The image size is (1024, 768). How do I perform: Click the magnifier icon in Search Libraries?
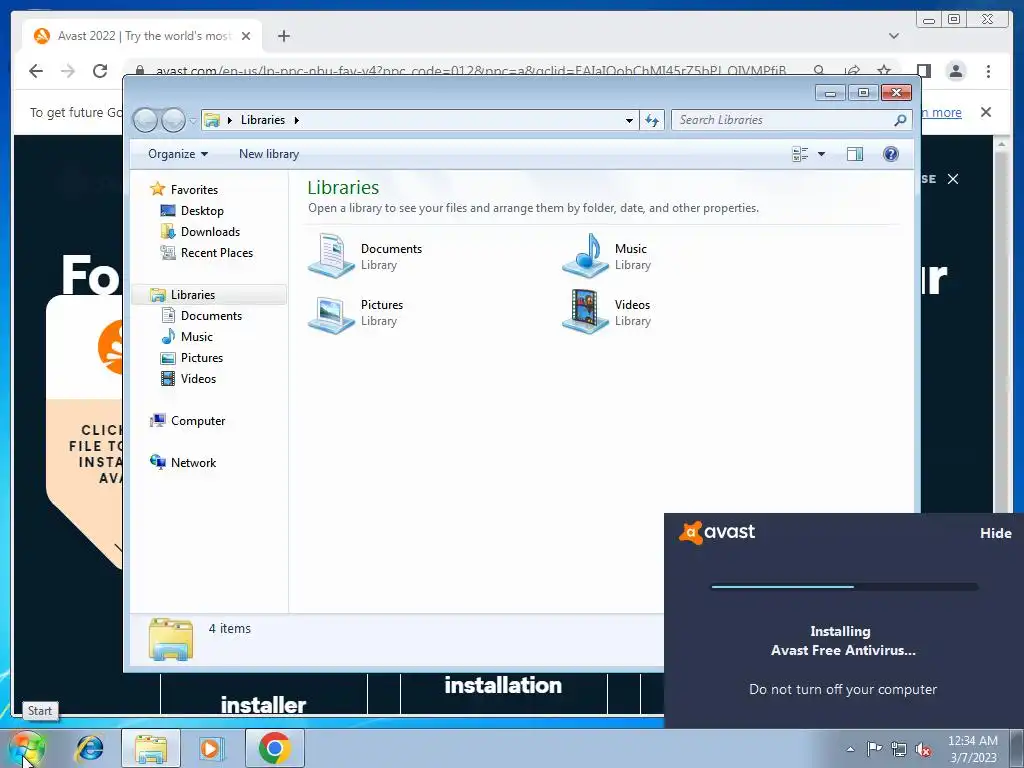[900, 120]
